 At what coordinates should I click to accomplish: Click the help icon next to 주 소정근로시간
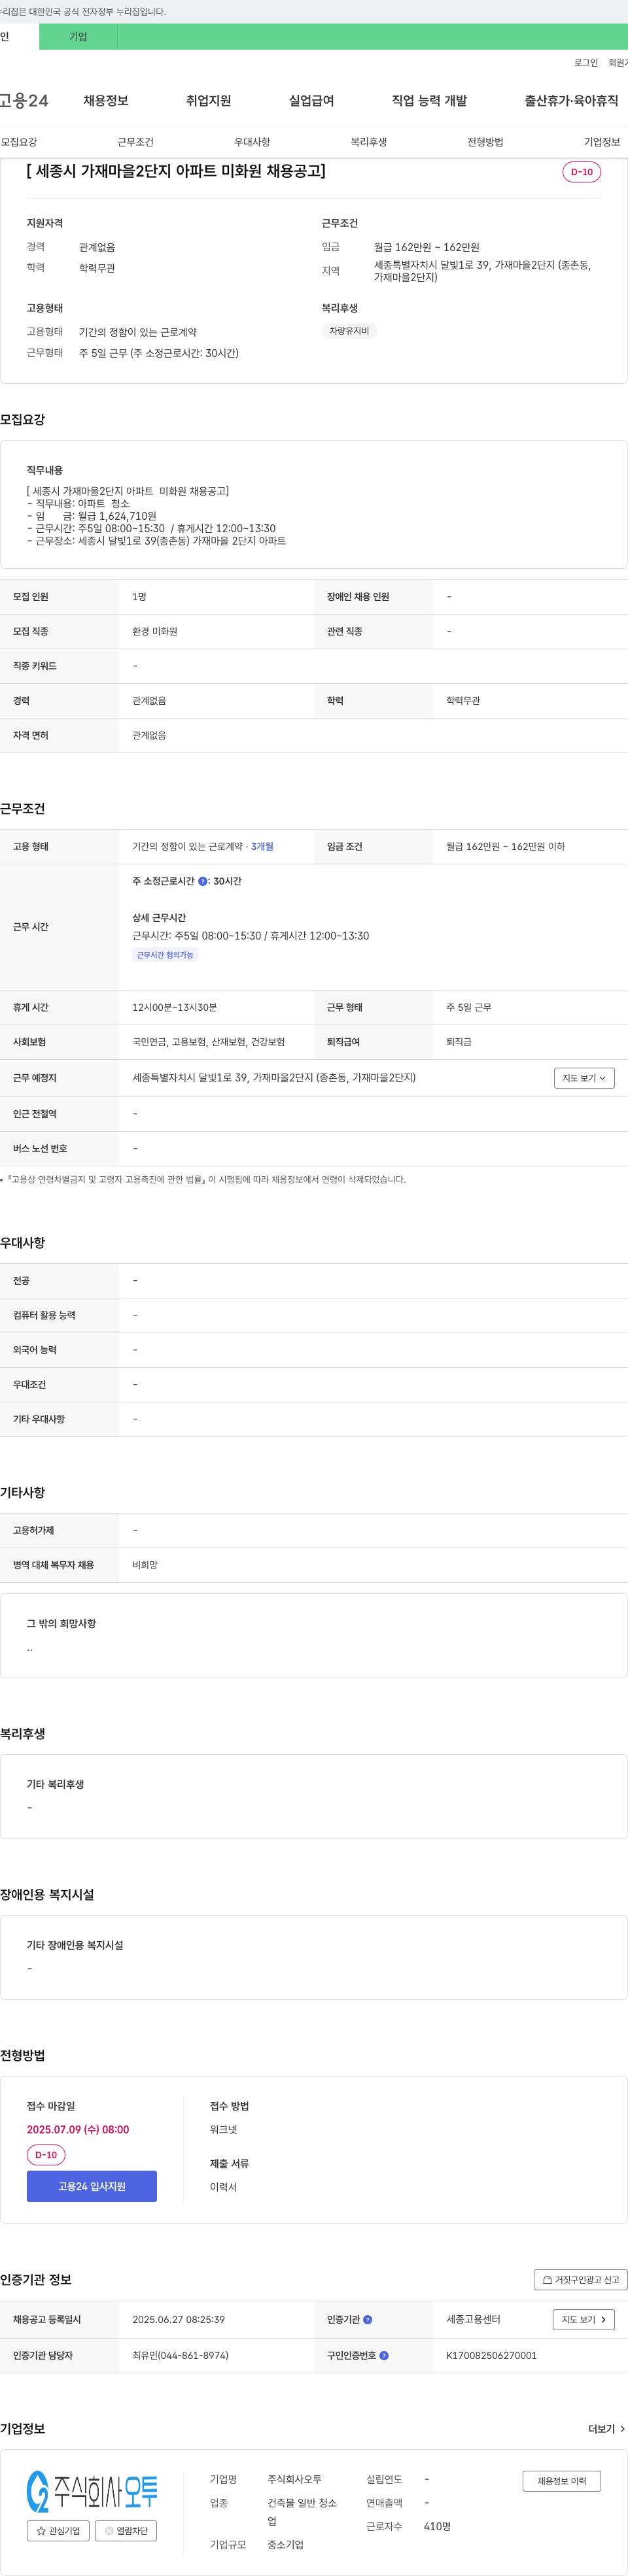click(x=203, y=882)
